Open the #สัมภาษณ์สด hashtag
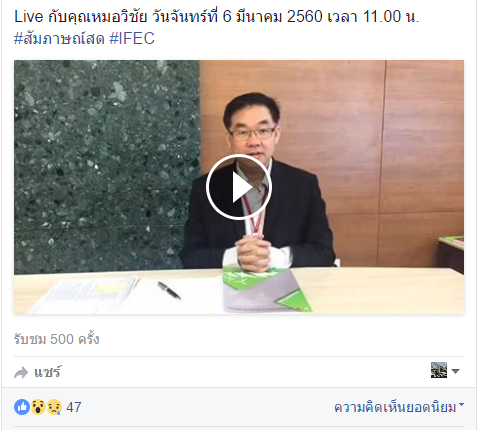 pyautogui.click(x=59, y=38)
